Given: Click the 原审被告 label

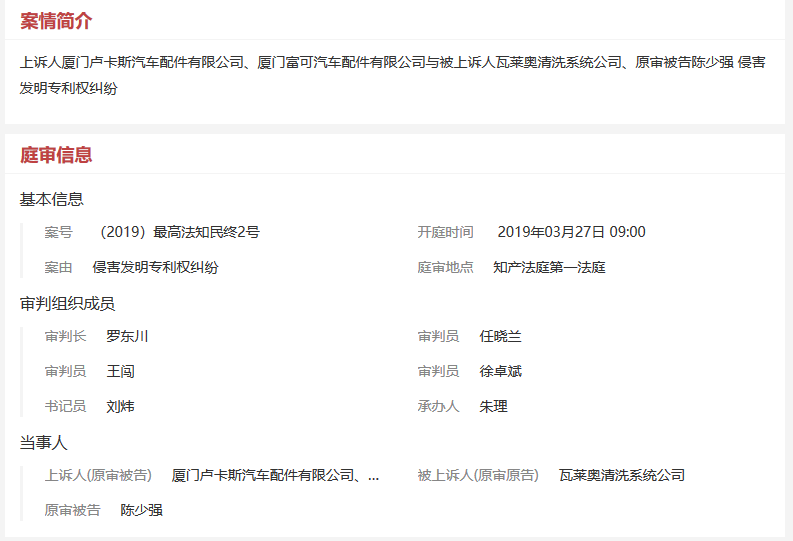Looking at the screenshot, I should point(72,510).
